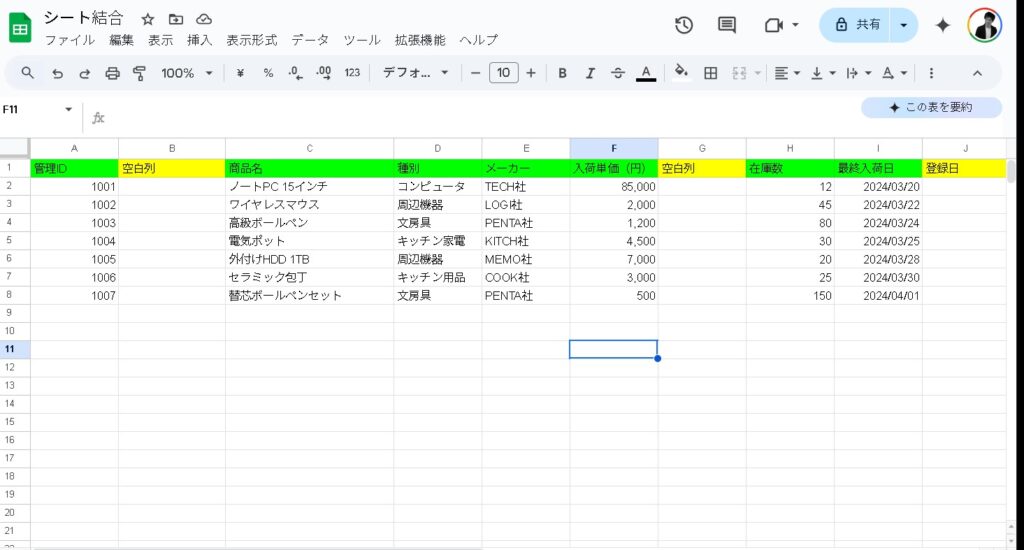
Task: Click the Gemini sparkle icon
Action: 942,25
